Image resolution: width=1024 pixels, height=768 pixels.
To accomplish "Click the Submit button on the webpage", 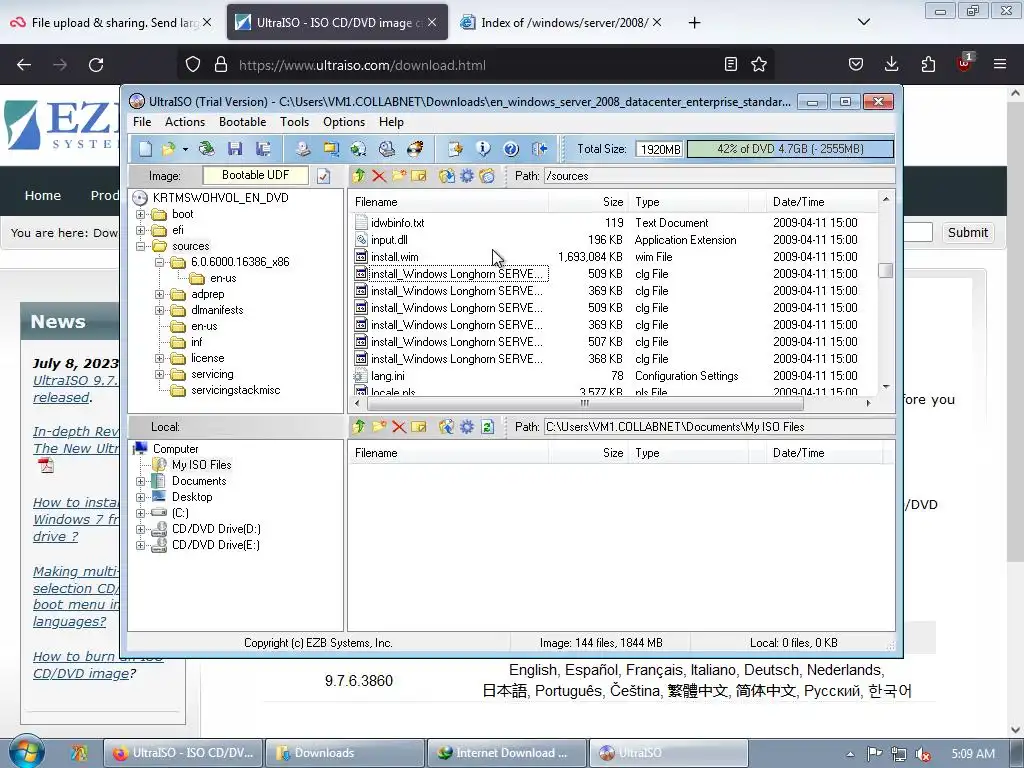I will 968,232.
